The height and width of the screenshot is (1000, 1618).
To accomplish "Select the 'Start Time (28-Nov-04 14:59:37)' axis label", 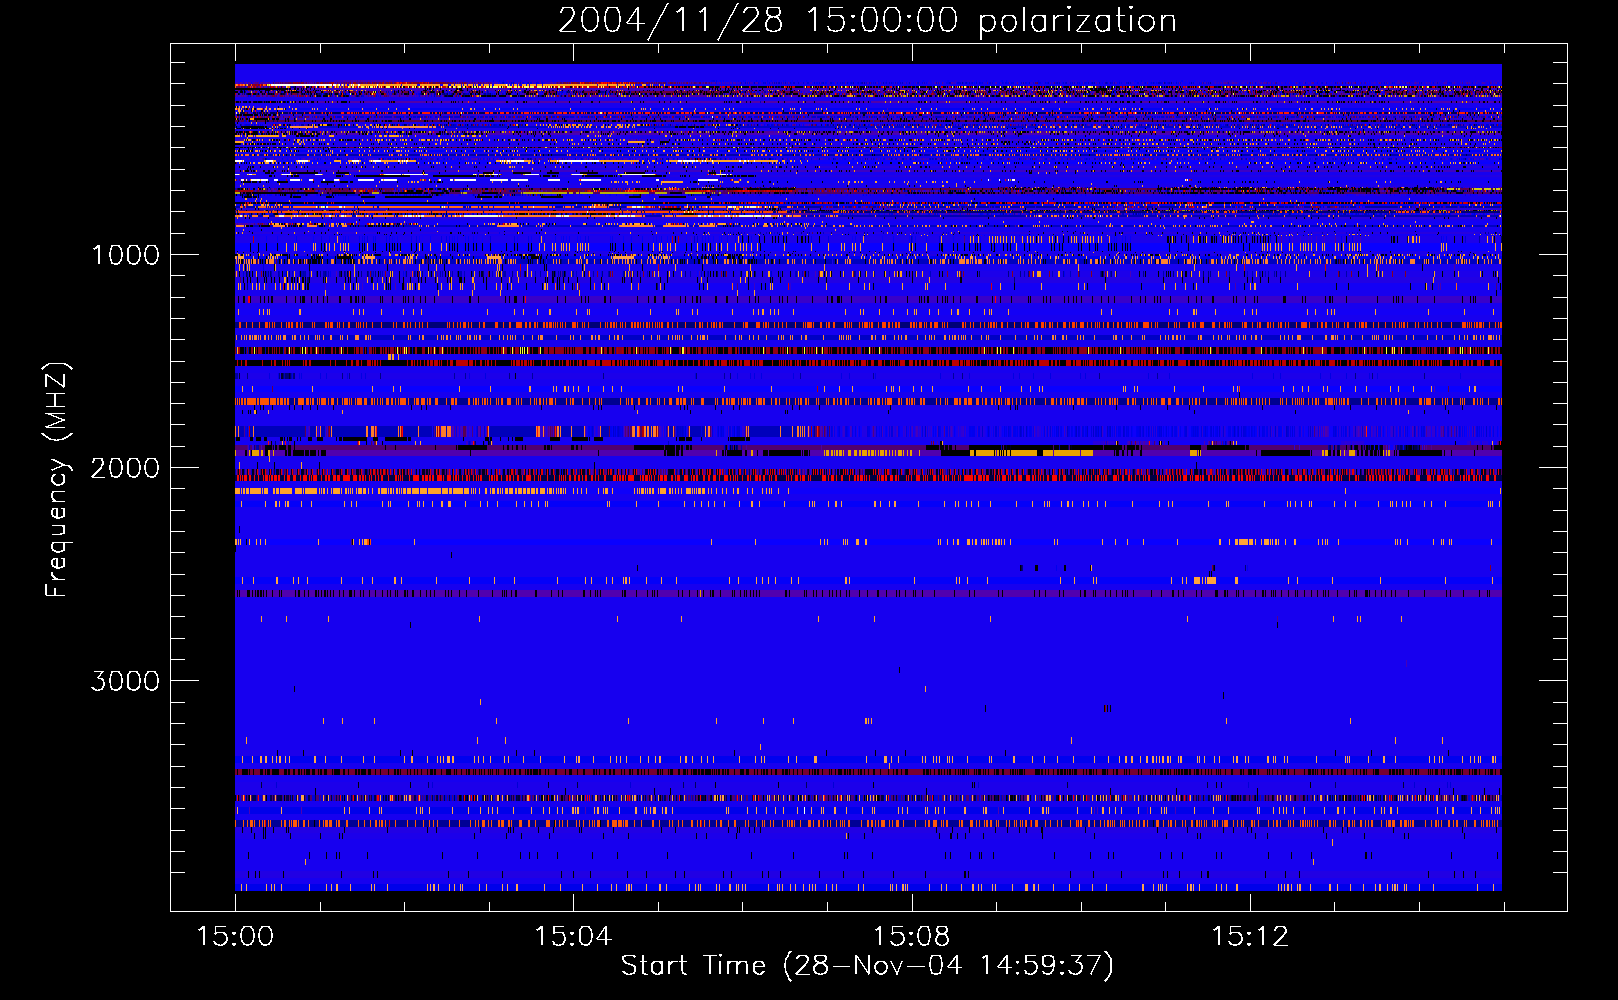I will point(867,966).
